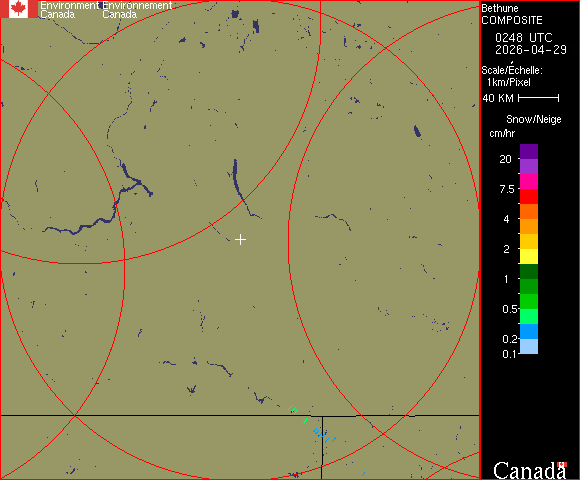Select the red 7.5 cm/hr legend swatch
This screenshot has height=480, width=580.
pyautogui.click(x=529, y=196)
